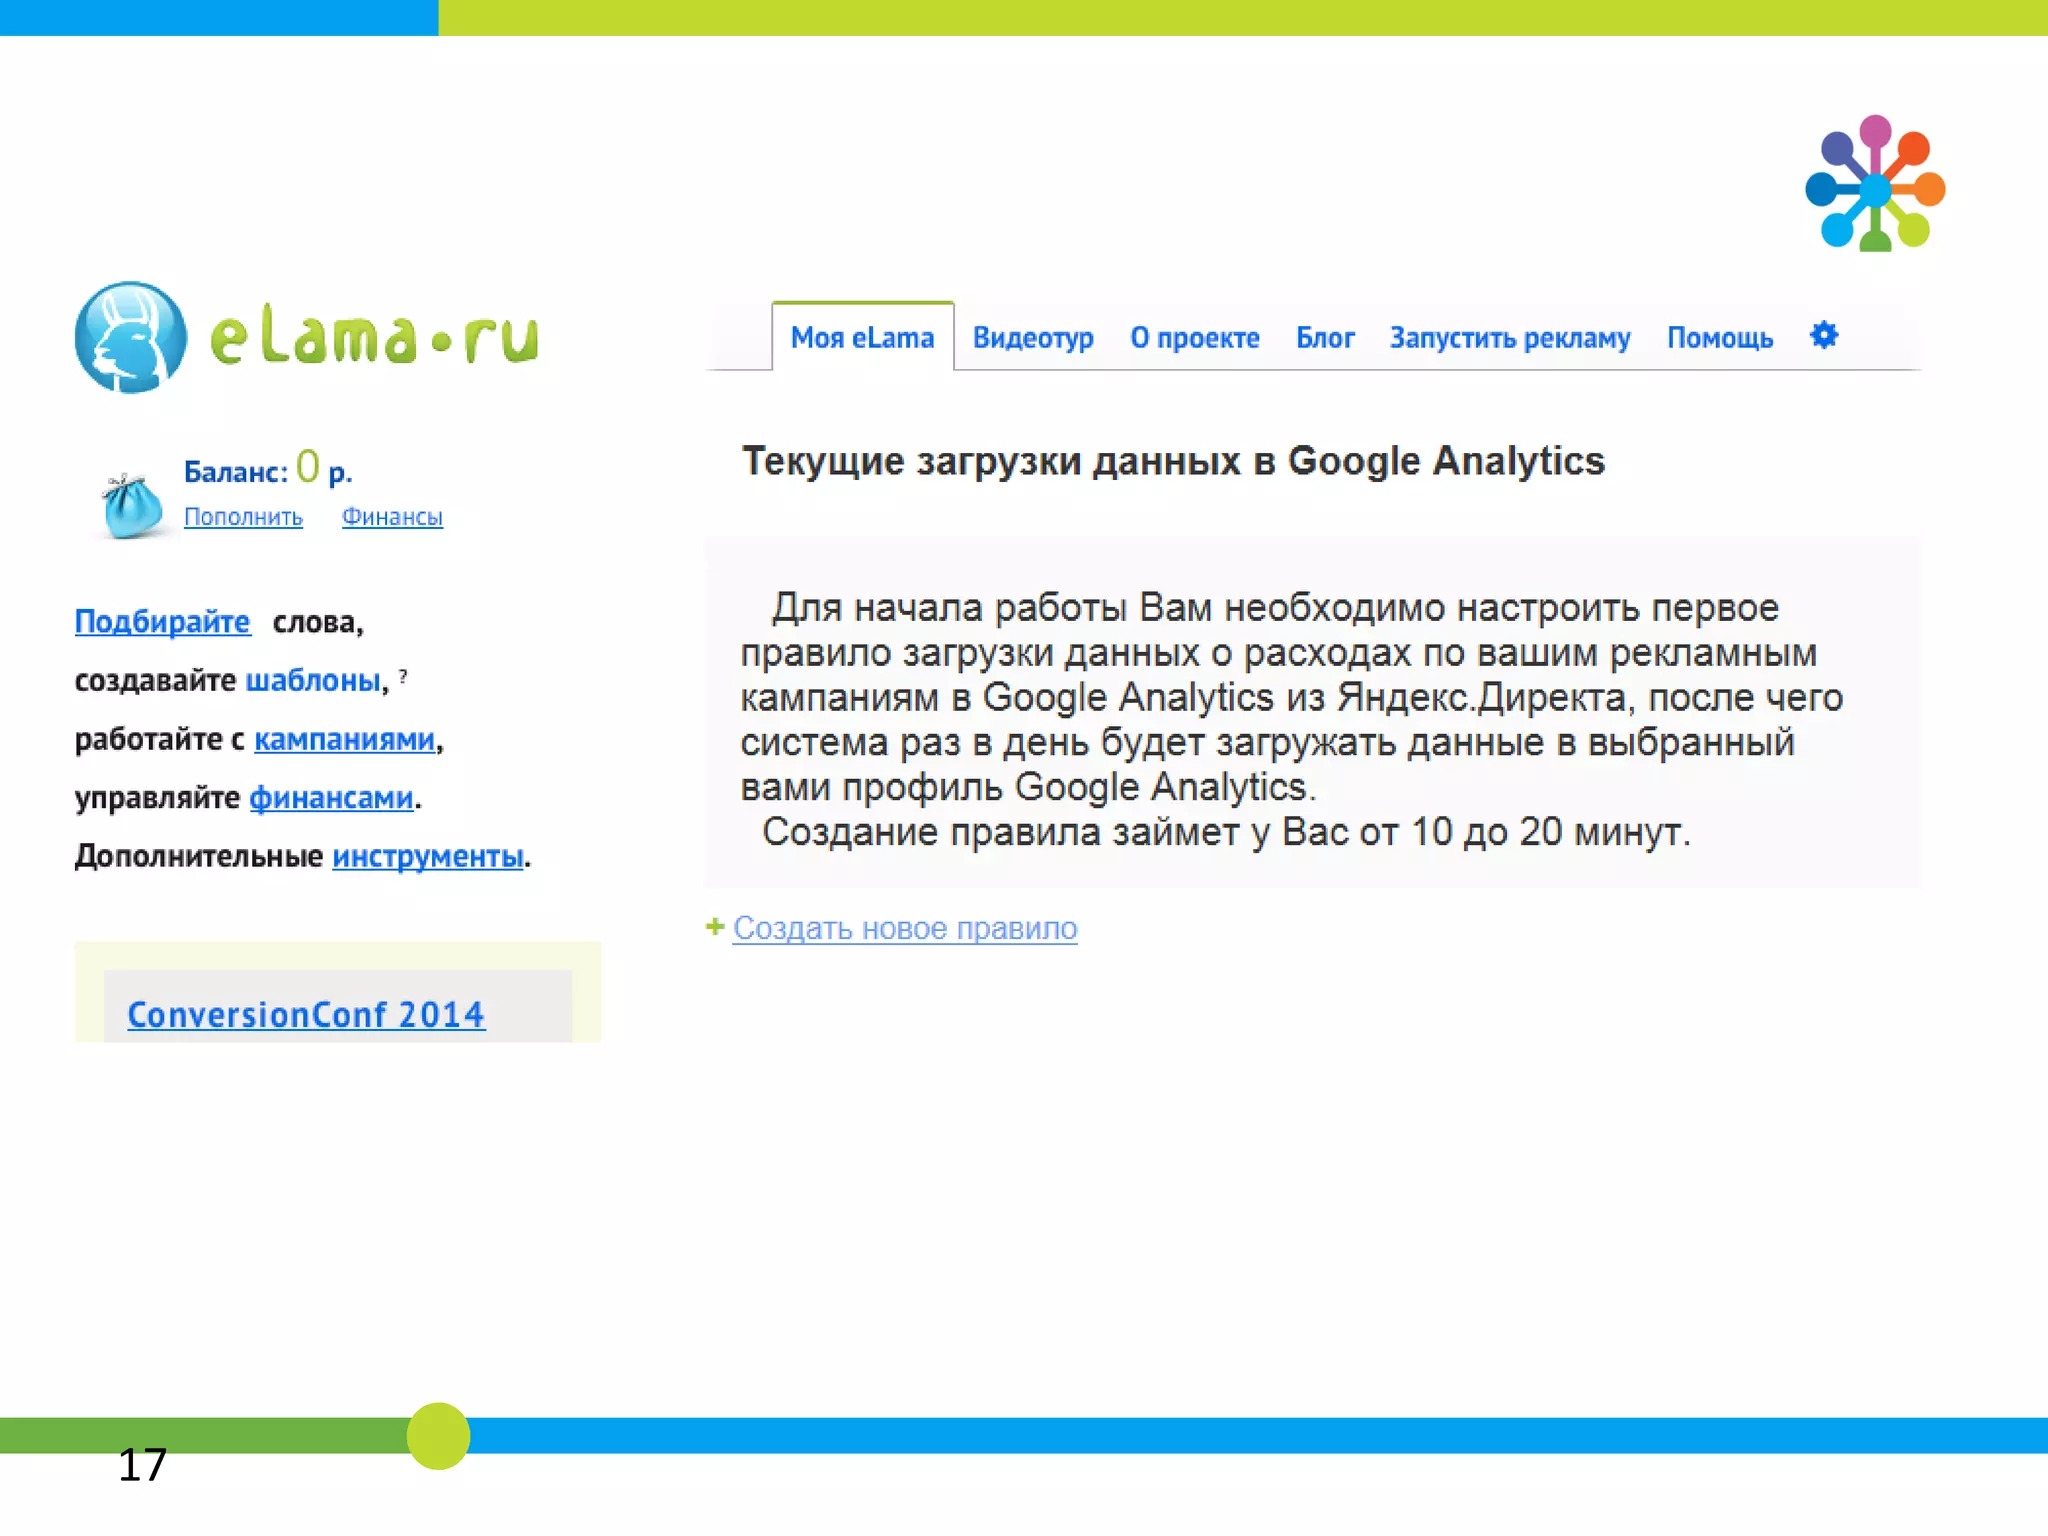Open the Блог menu item

coord(1324,338)
